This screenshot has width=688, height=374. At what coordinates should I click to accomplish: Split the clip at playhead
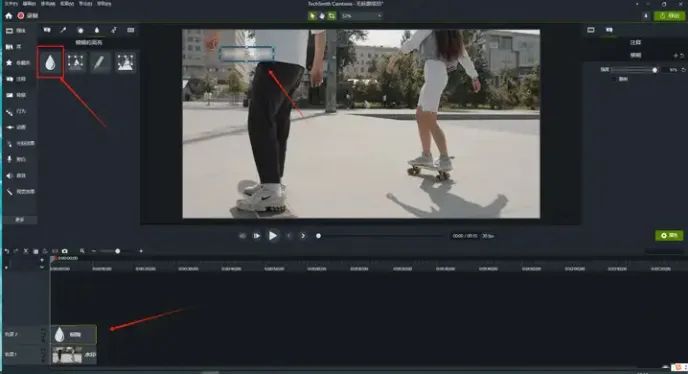coord(55,251)
